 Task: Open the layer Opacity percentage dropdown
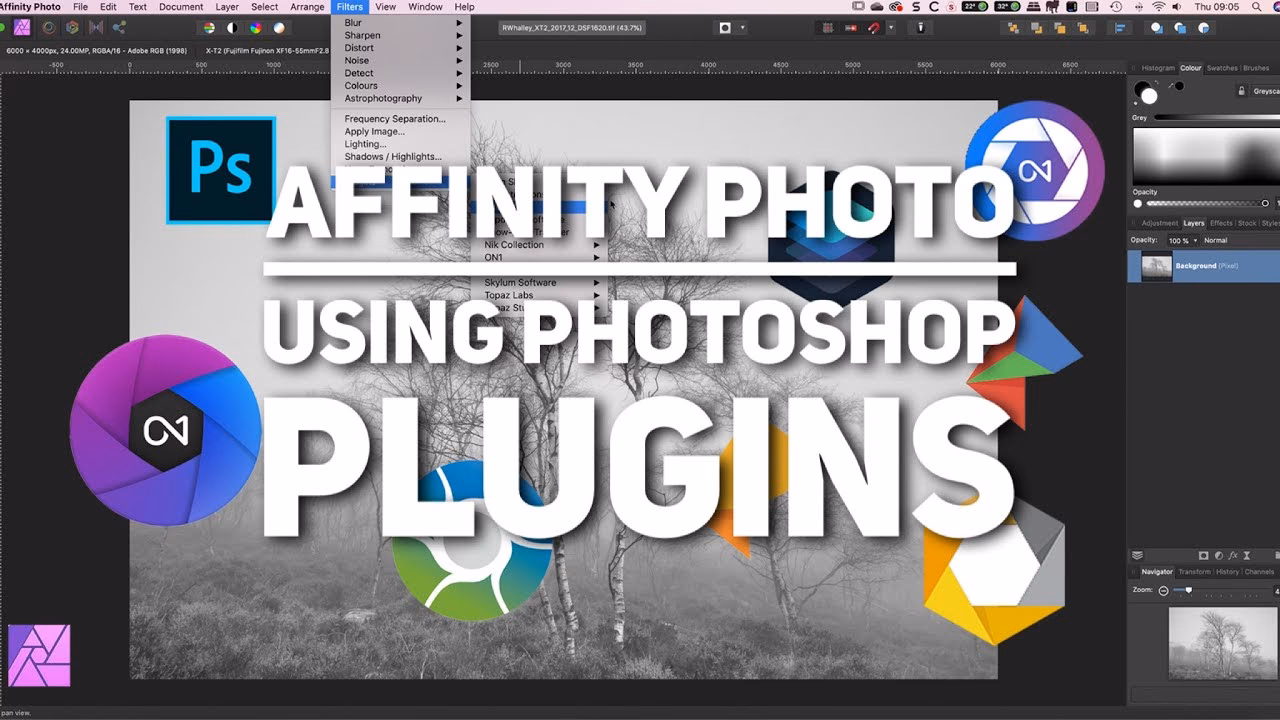click(x=1184, y=240)
